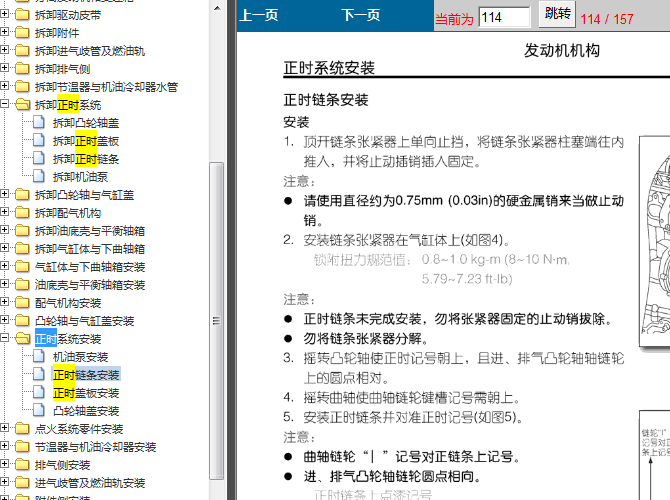Select 进气歧管及燃油轨安装 tree folder
670x500 pixels.
(90, 483)
